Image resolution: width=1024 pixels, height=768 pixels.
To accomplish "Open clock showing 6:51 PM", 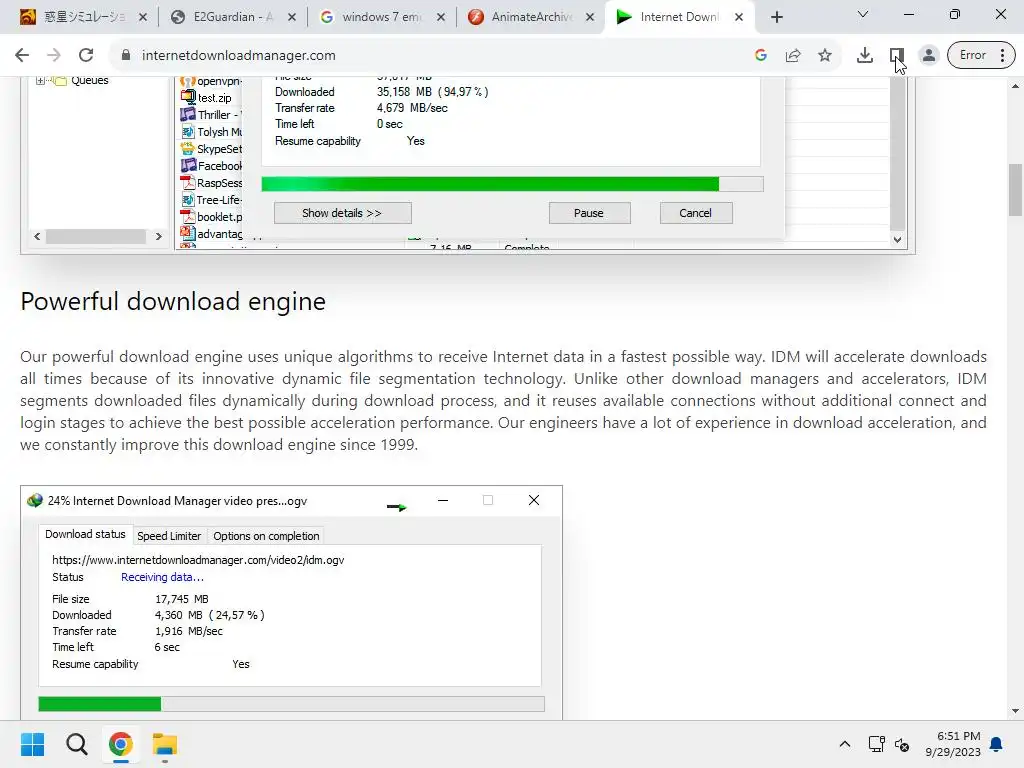I will click(x=953, y=744).
